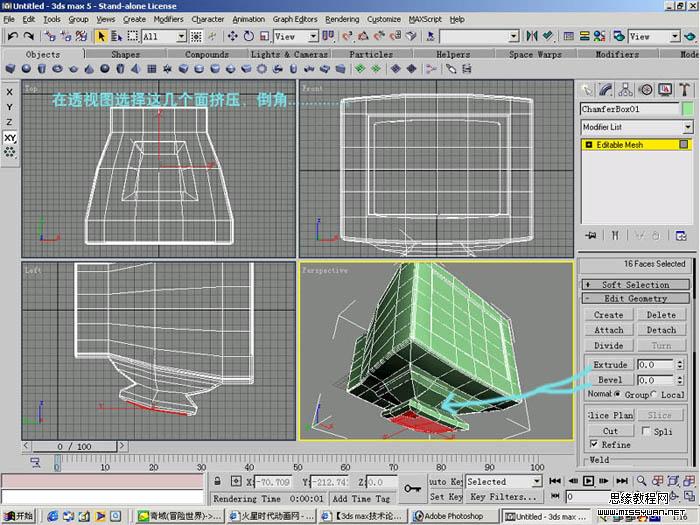Image resolution: width=700 pixels, height=525 pixels.
Task: Toggle the Split checkbox
Action: click(646, 431)
